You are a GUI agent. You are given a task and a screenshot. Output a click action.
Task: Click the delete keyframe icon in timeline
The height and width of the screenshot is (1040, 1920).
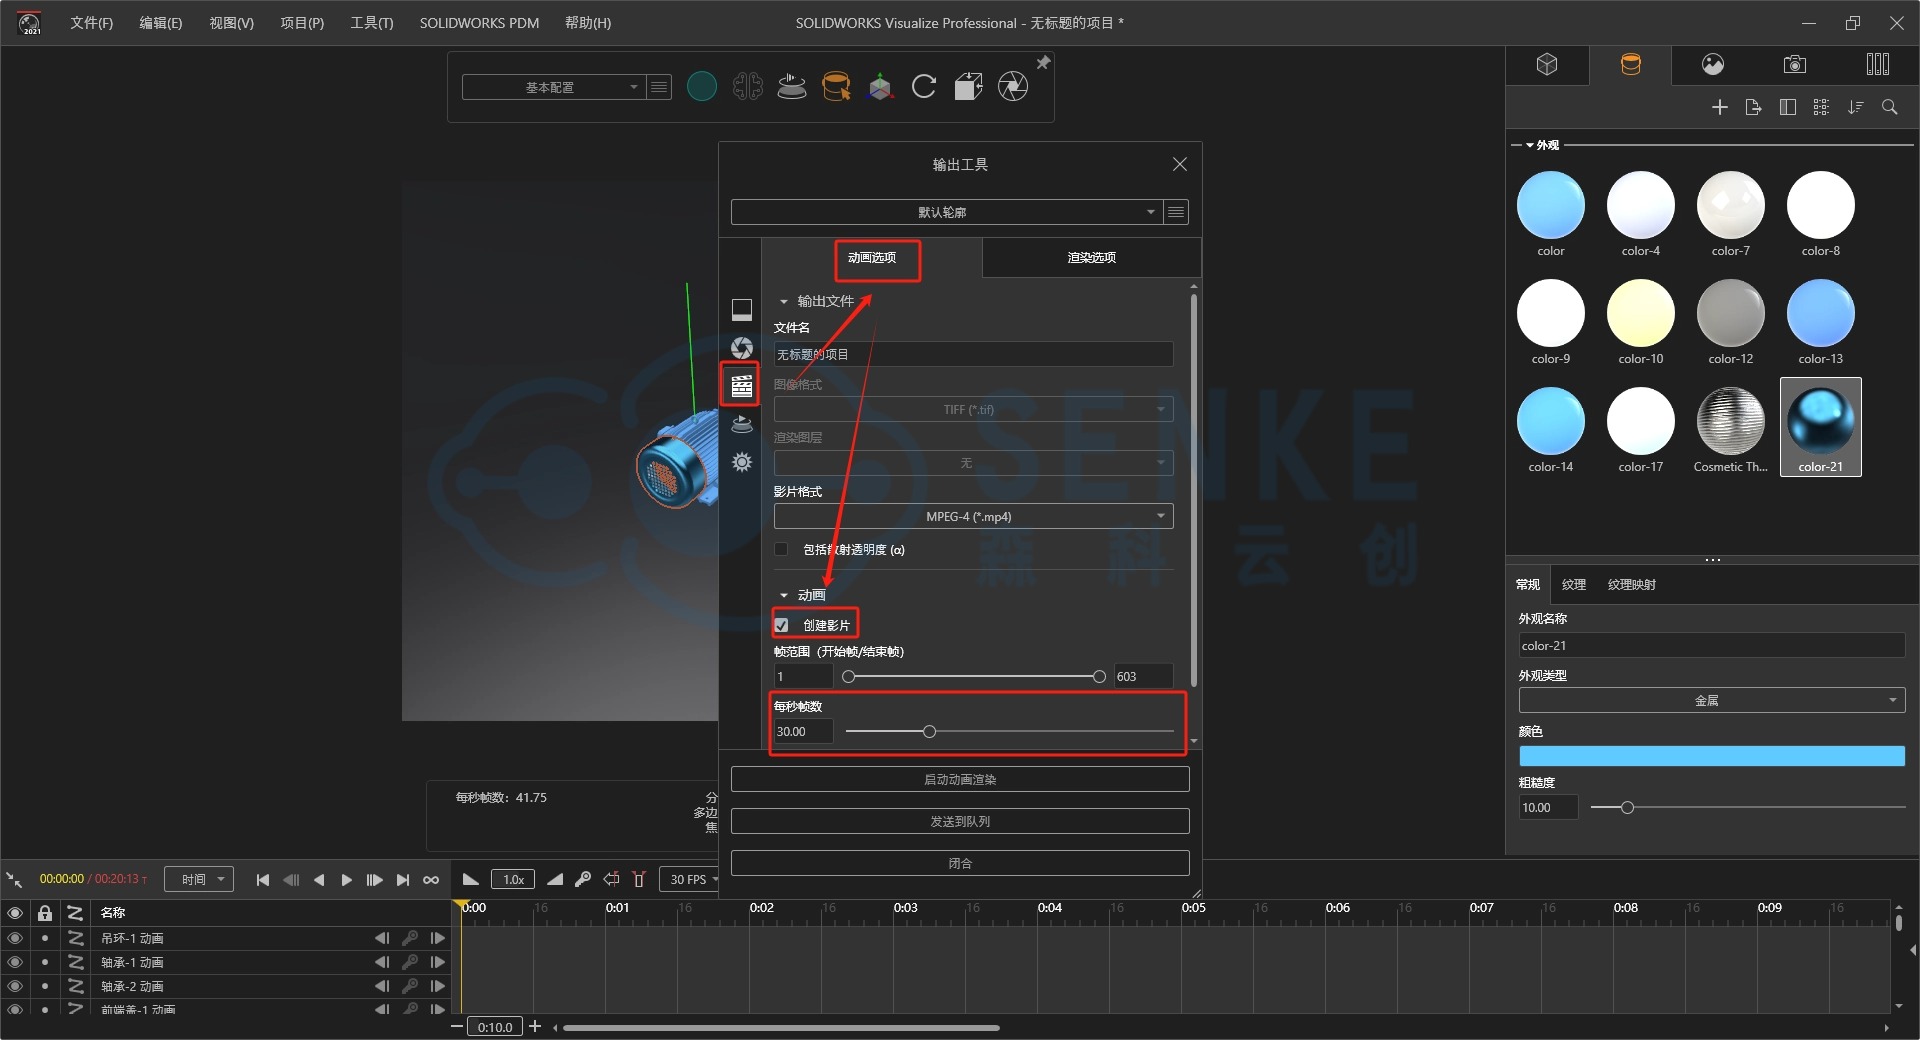click(639, 879)
